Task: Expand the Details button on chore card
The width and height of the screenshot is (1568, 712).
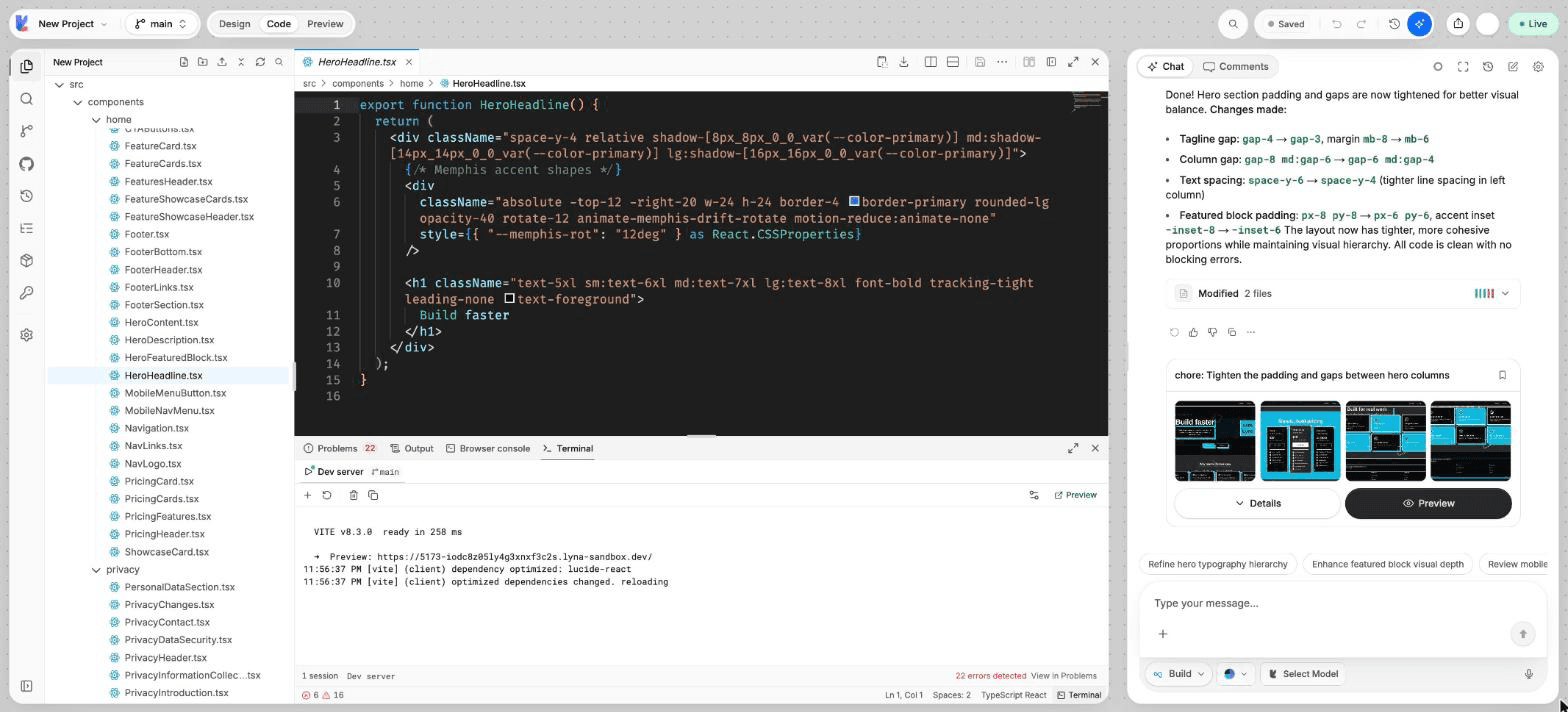Action: [1257, 503]
